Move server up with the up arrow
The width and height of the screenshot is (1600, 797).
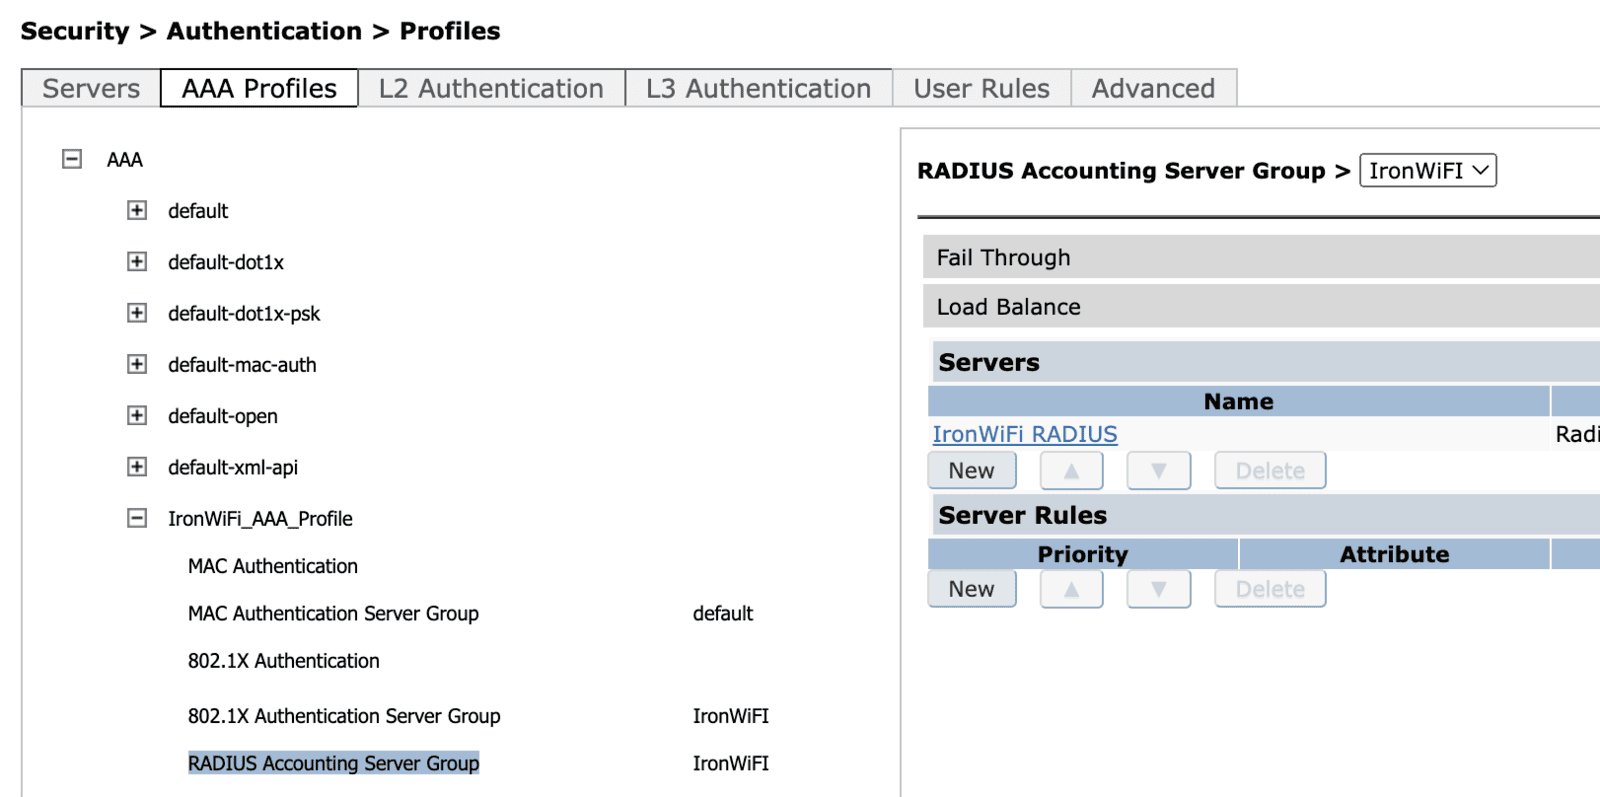(x=1071, y=471)
